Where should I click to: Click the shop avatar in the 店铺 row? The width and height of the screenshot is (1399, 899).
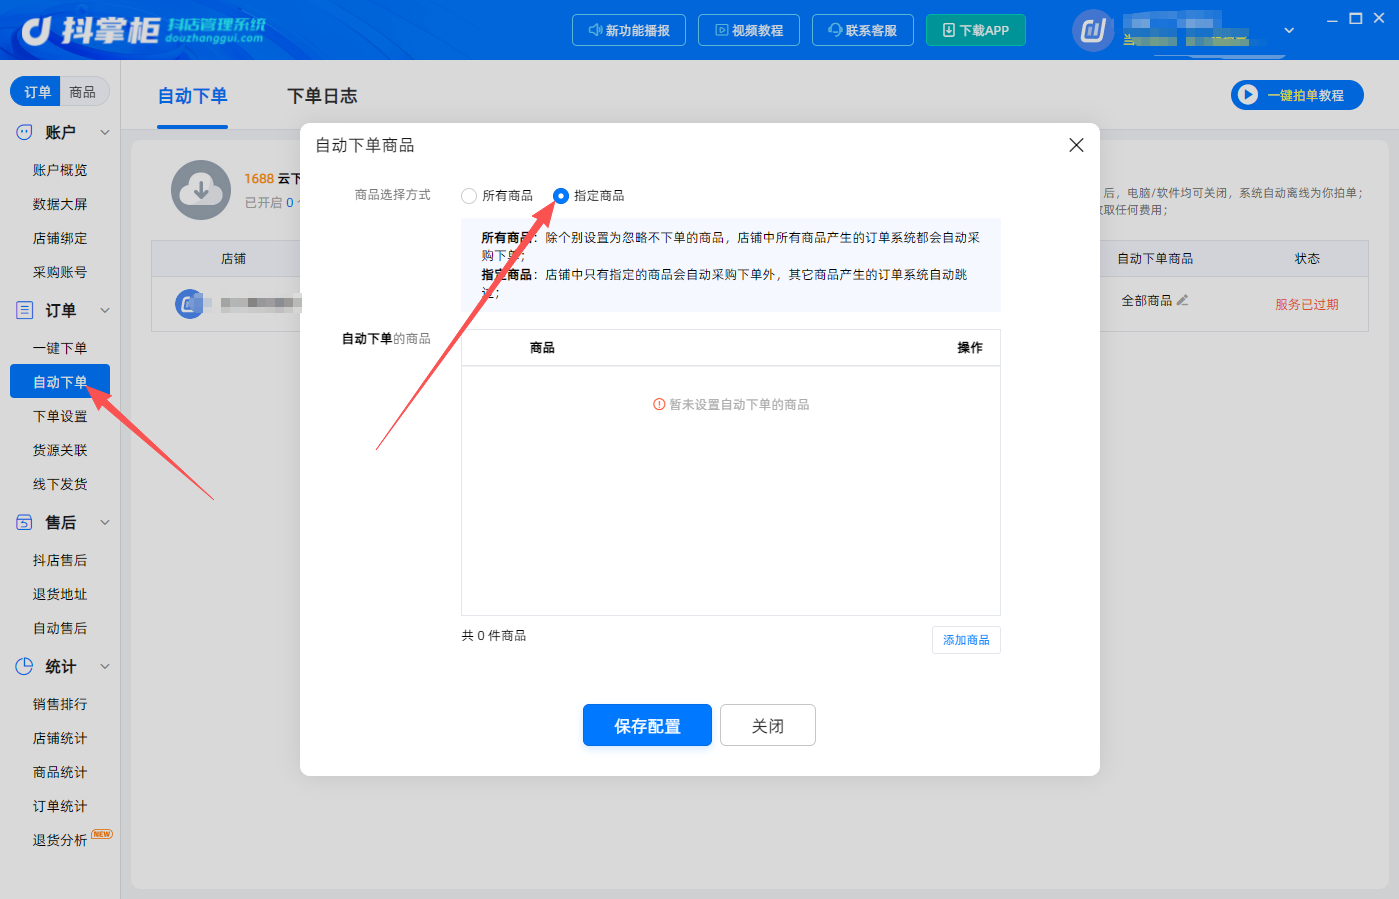coord(189,303)
